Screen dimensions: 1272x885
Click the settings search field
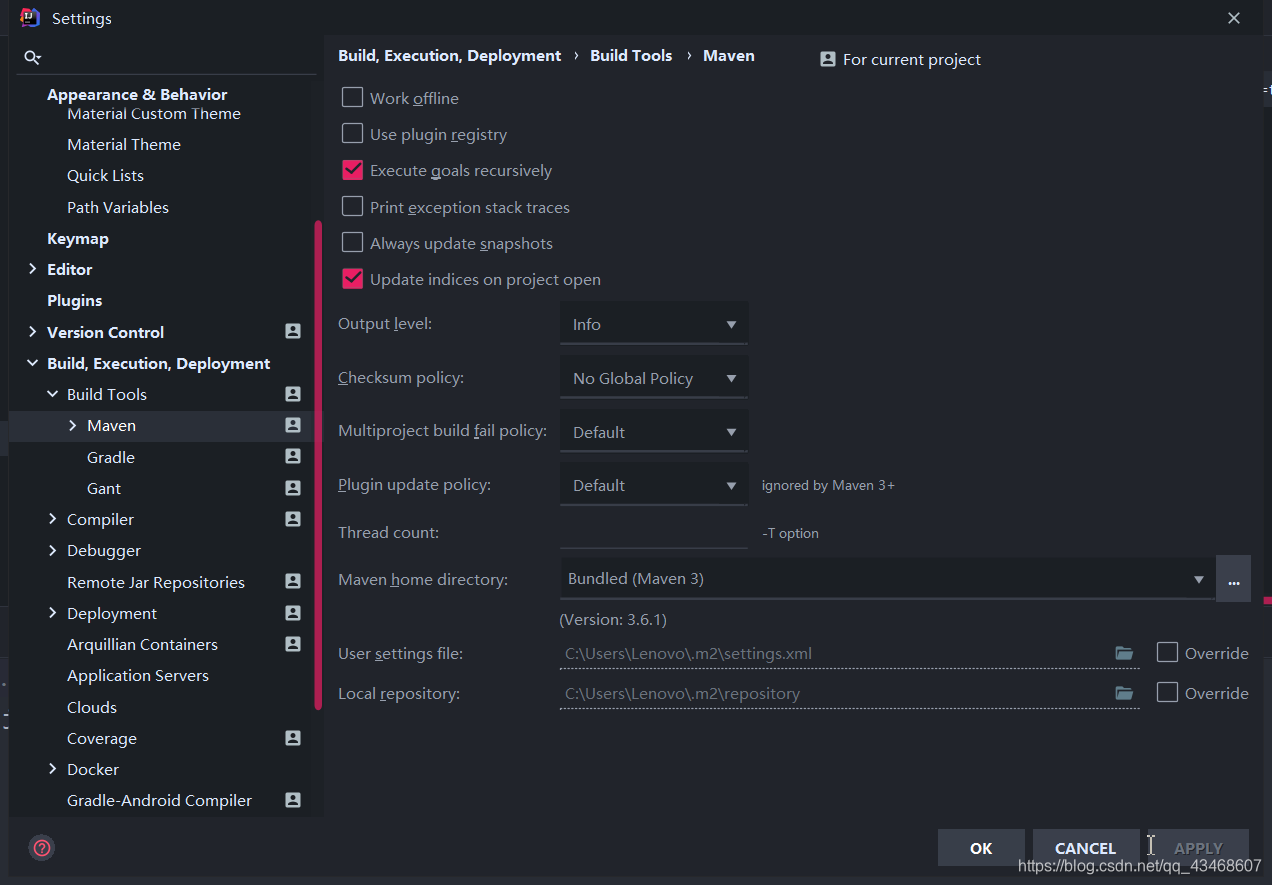point(168,58)
